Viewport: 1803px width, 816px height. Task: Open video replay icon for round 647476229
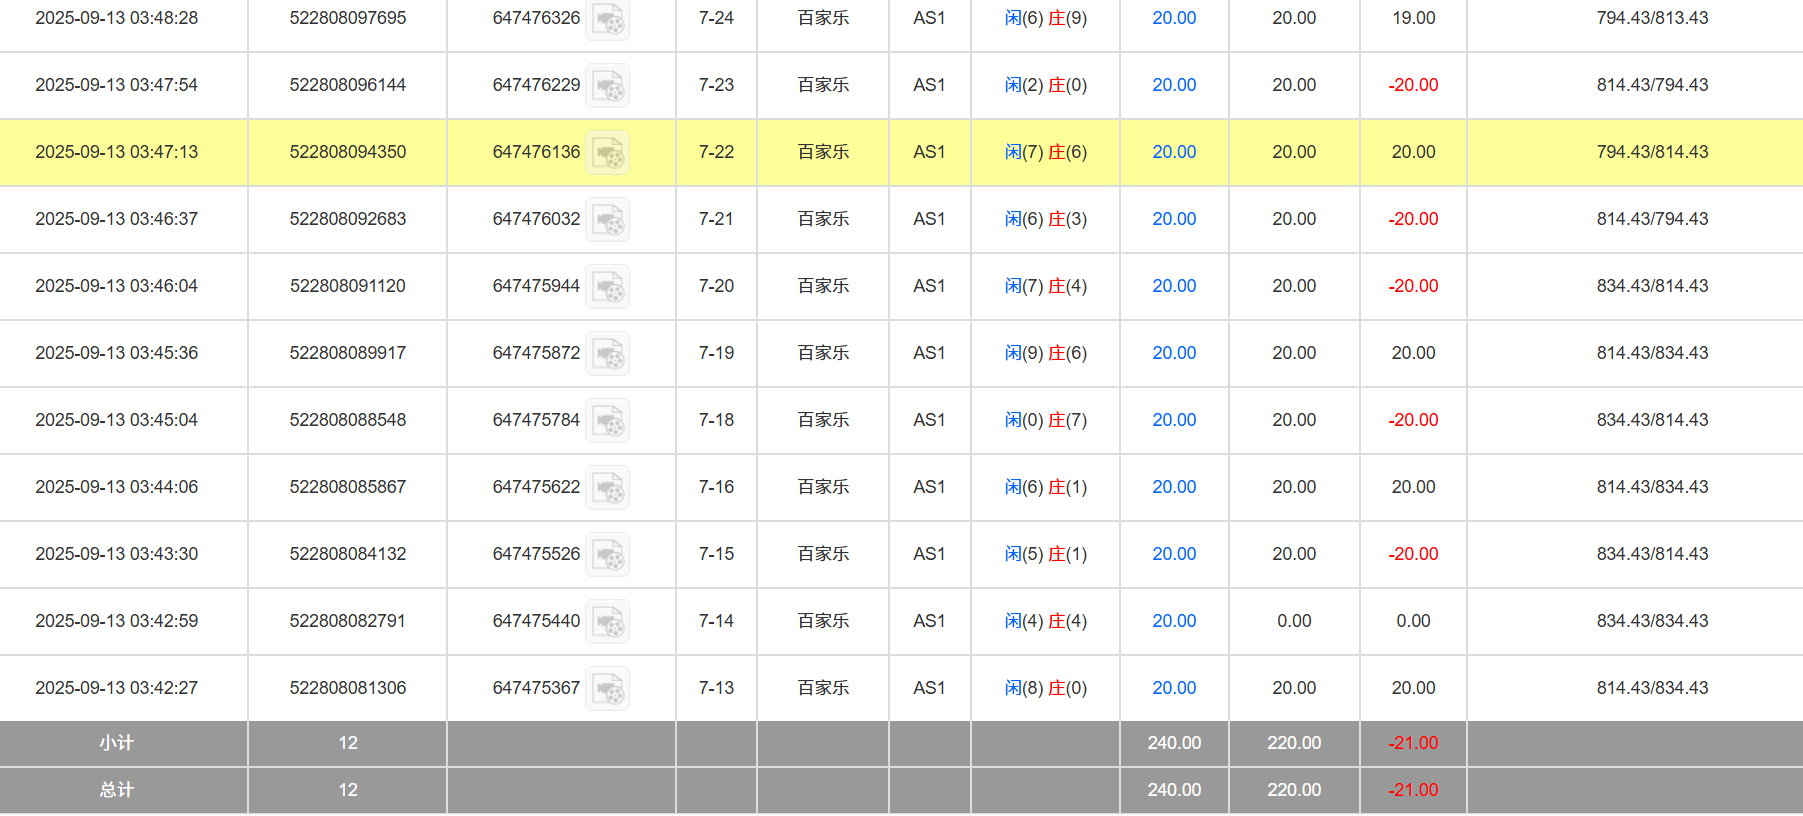pyautogui.click(x=607, y=85)
